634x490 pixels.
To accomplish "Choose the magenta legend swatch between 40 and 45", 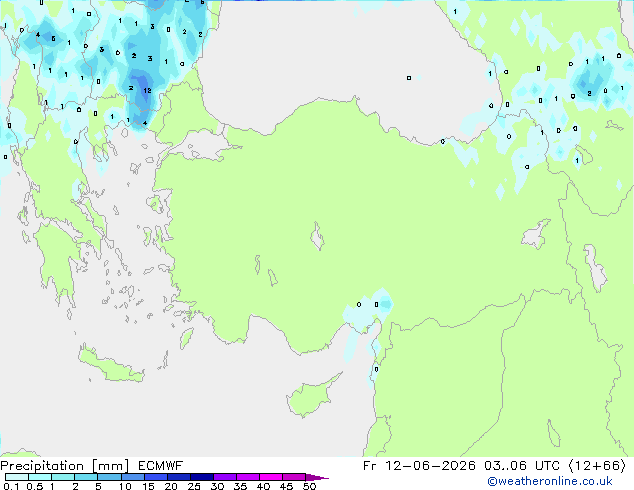I will click(271, 477).
